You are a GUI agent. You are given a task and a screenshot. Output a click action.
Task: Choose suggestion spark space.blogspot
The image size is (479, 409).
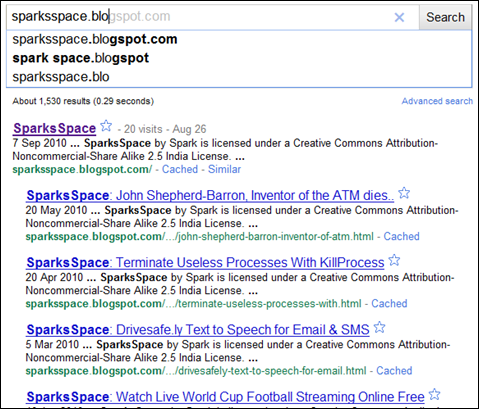click(239, 58)
